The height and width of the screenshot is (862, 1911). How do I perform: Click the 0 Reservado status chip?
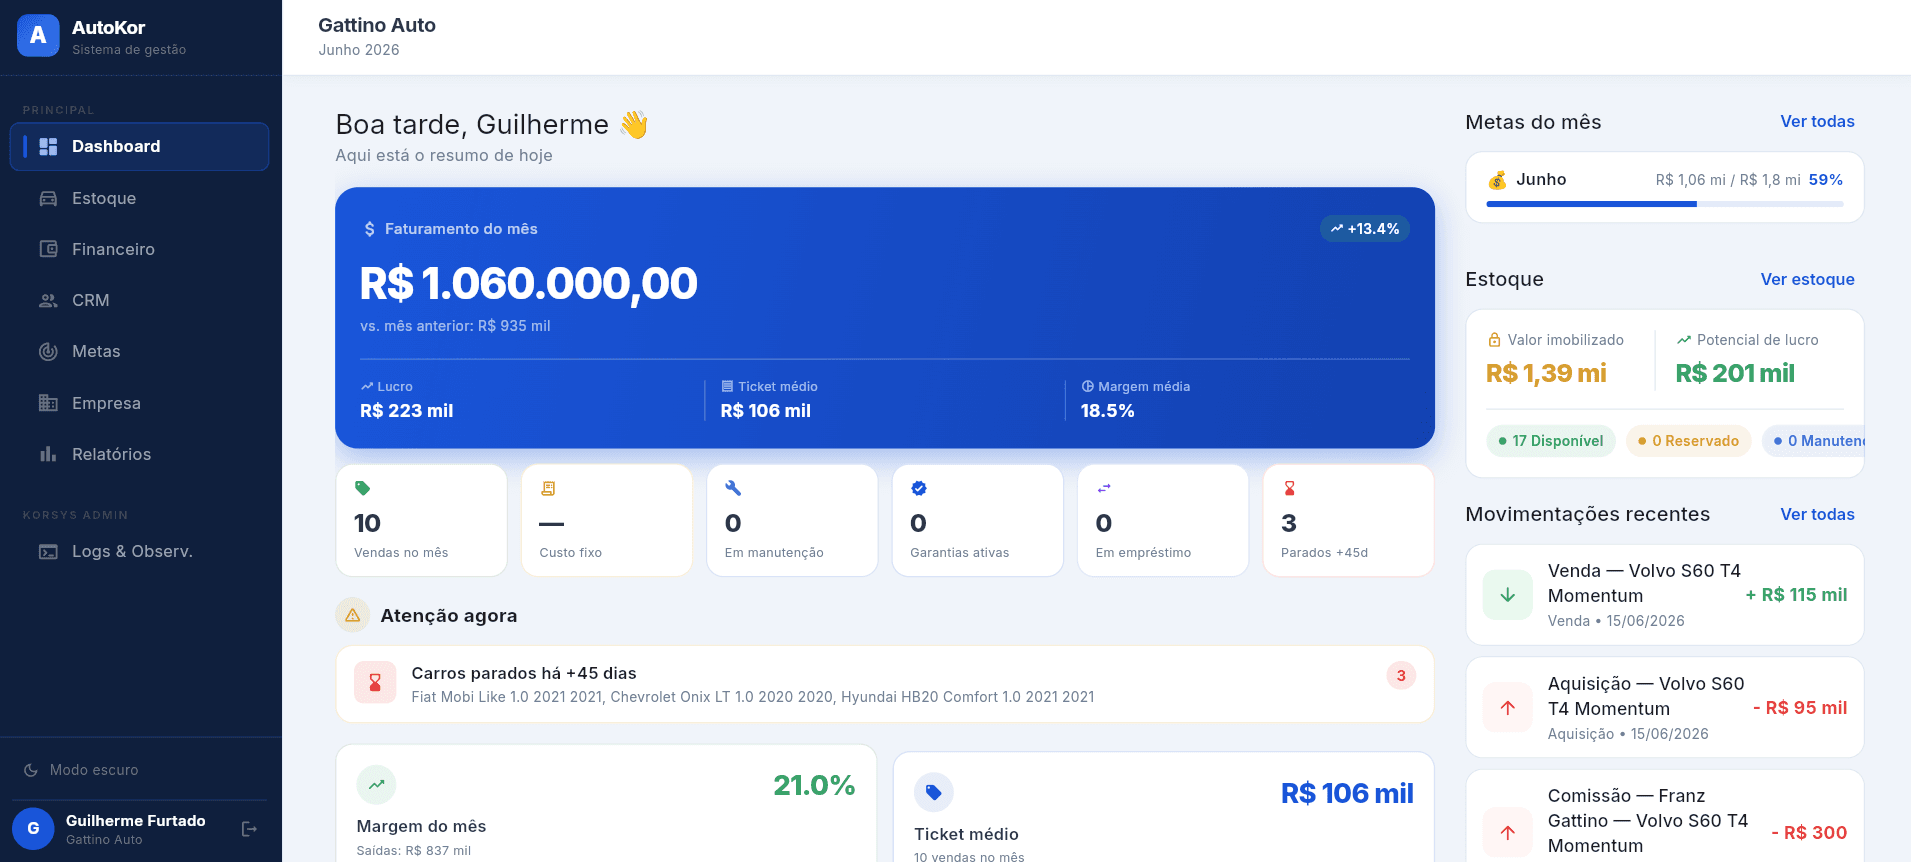[x=1689, y=441]
